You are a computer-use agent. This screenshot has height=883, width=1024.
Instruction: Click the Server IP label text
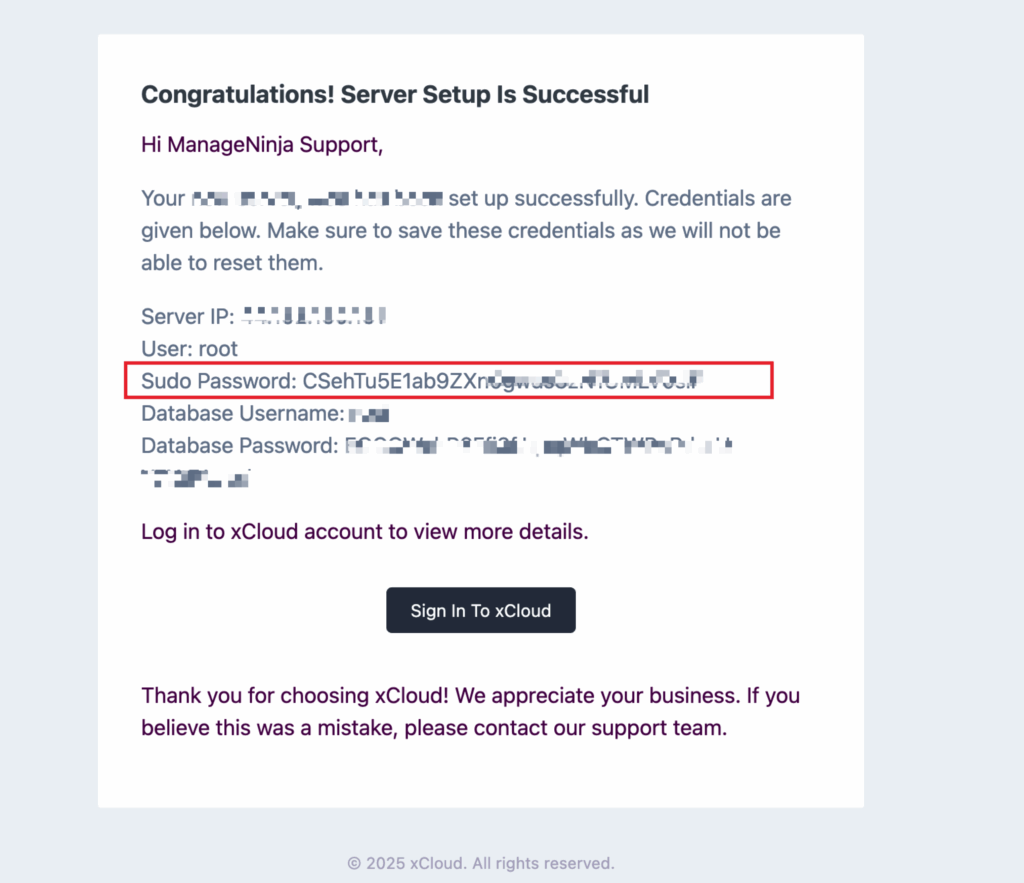[x=187, y=317]
